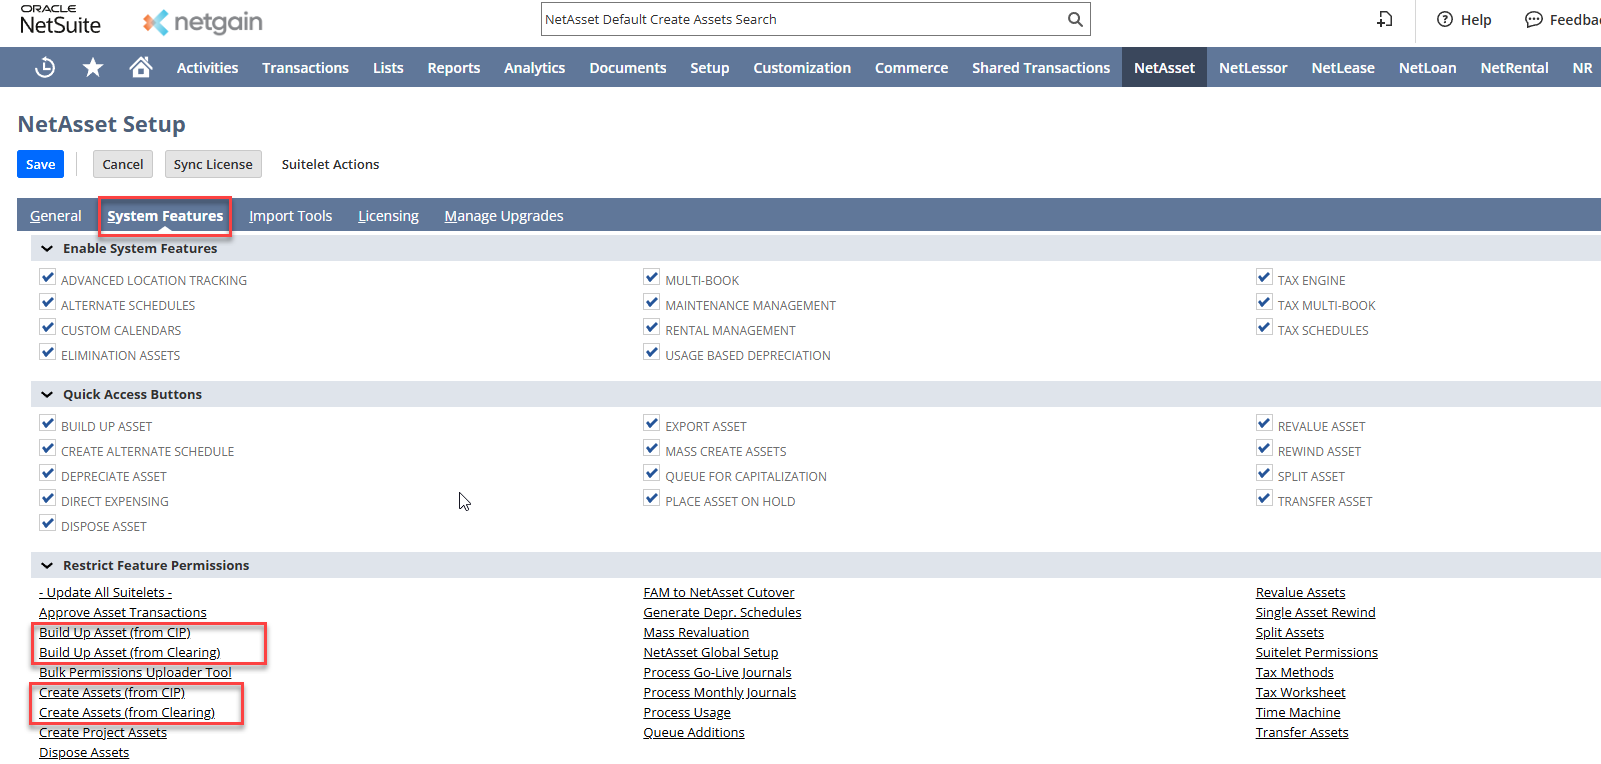Image resolution: width=1601 pixels, height=764 pixels.
Task: Toggle the Multi-Book checkbox
Action: (652, 278)
